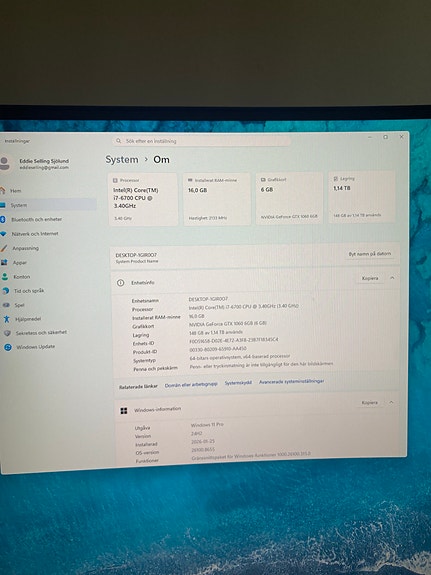The width and height of the screenshot is (431, 575).
Task: Open Avancerade systeminställningar link
Action: tap(292, 381)
